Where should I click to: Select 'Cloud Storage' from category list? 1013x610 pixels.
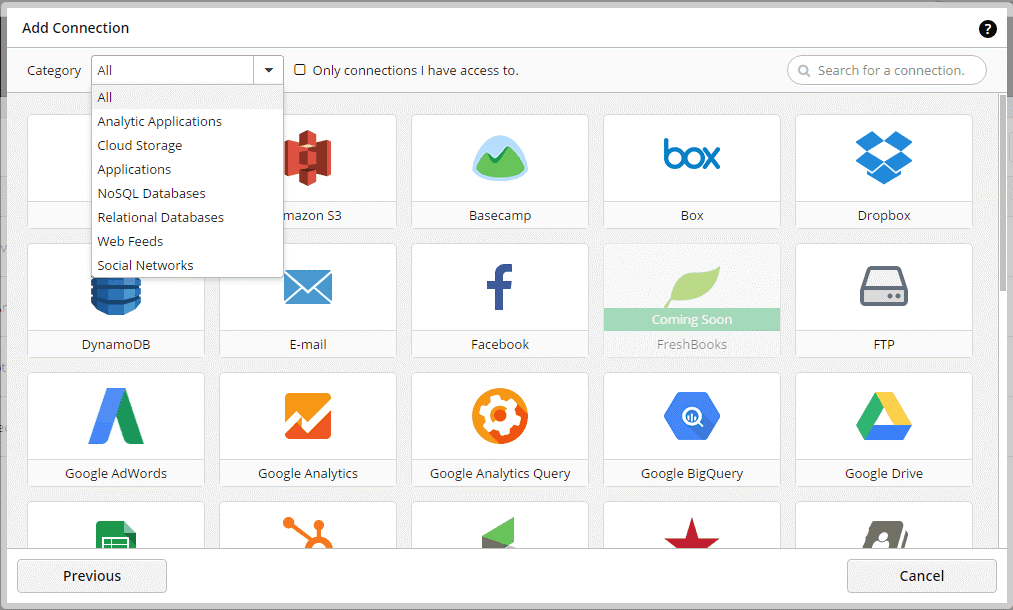tap(187, 145)
